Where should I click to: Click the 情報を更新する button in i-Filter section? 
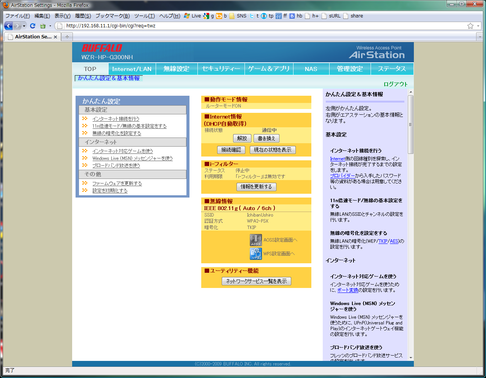pos(256,187)
